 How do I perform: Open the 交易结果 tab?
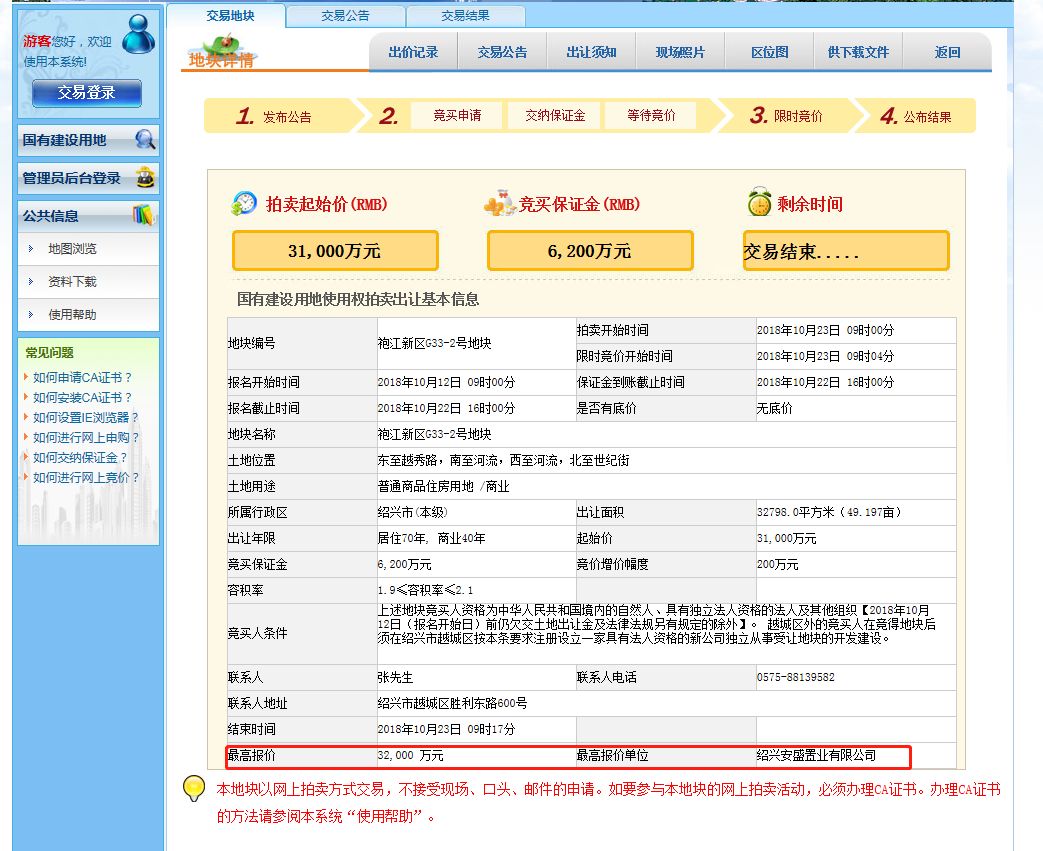click(x=464, y=16)
